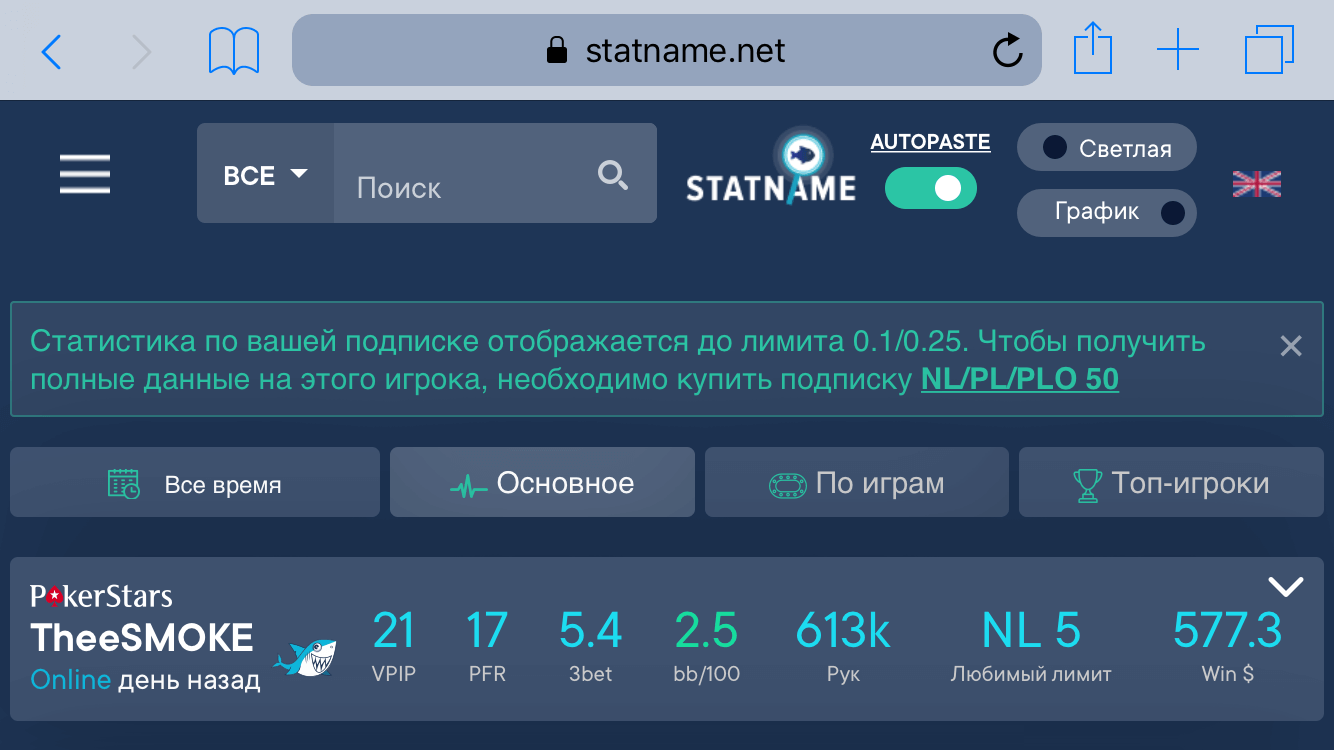Click the pulse icon beside Основное

click(x=468, y=487)
